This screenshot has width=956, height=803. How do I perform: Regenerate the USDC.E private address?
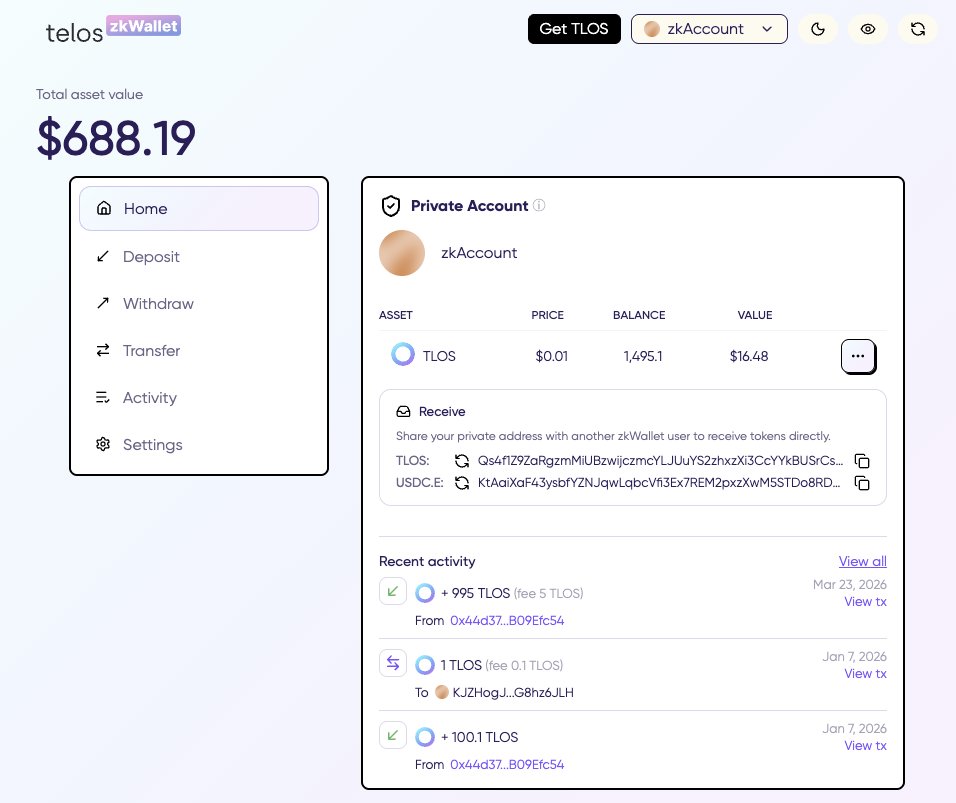(462, 483)
